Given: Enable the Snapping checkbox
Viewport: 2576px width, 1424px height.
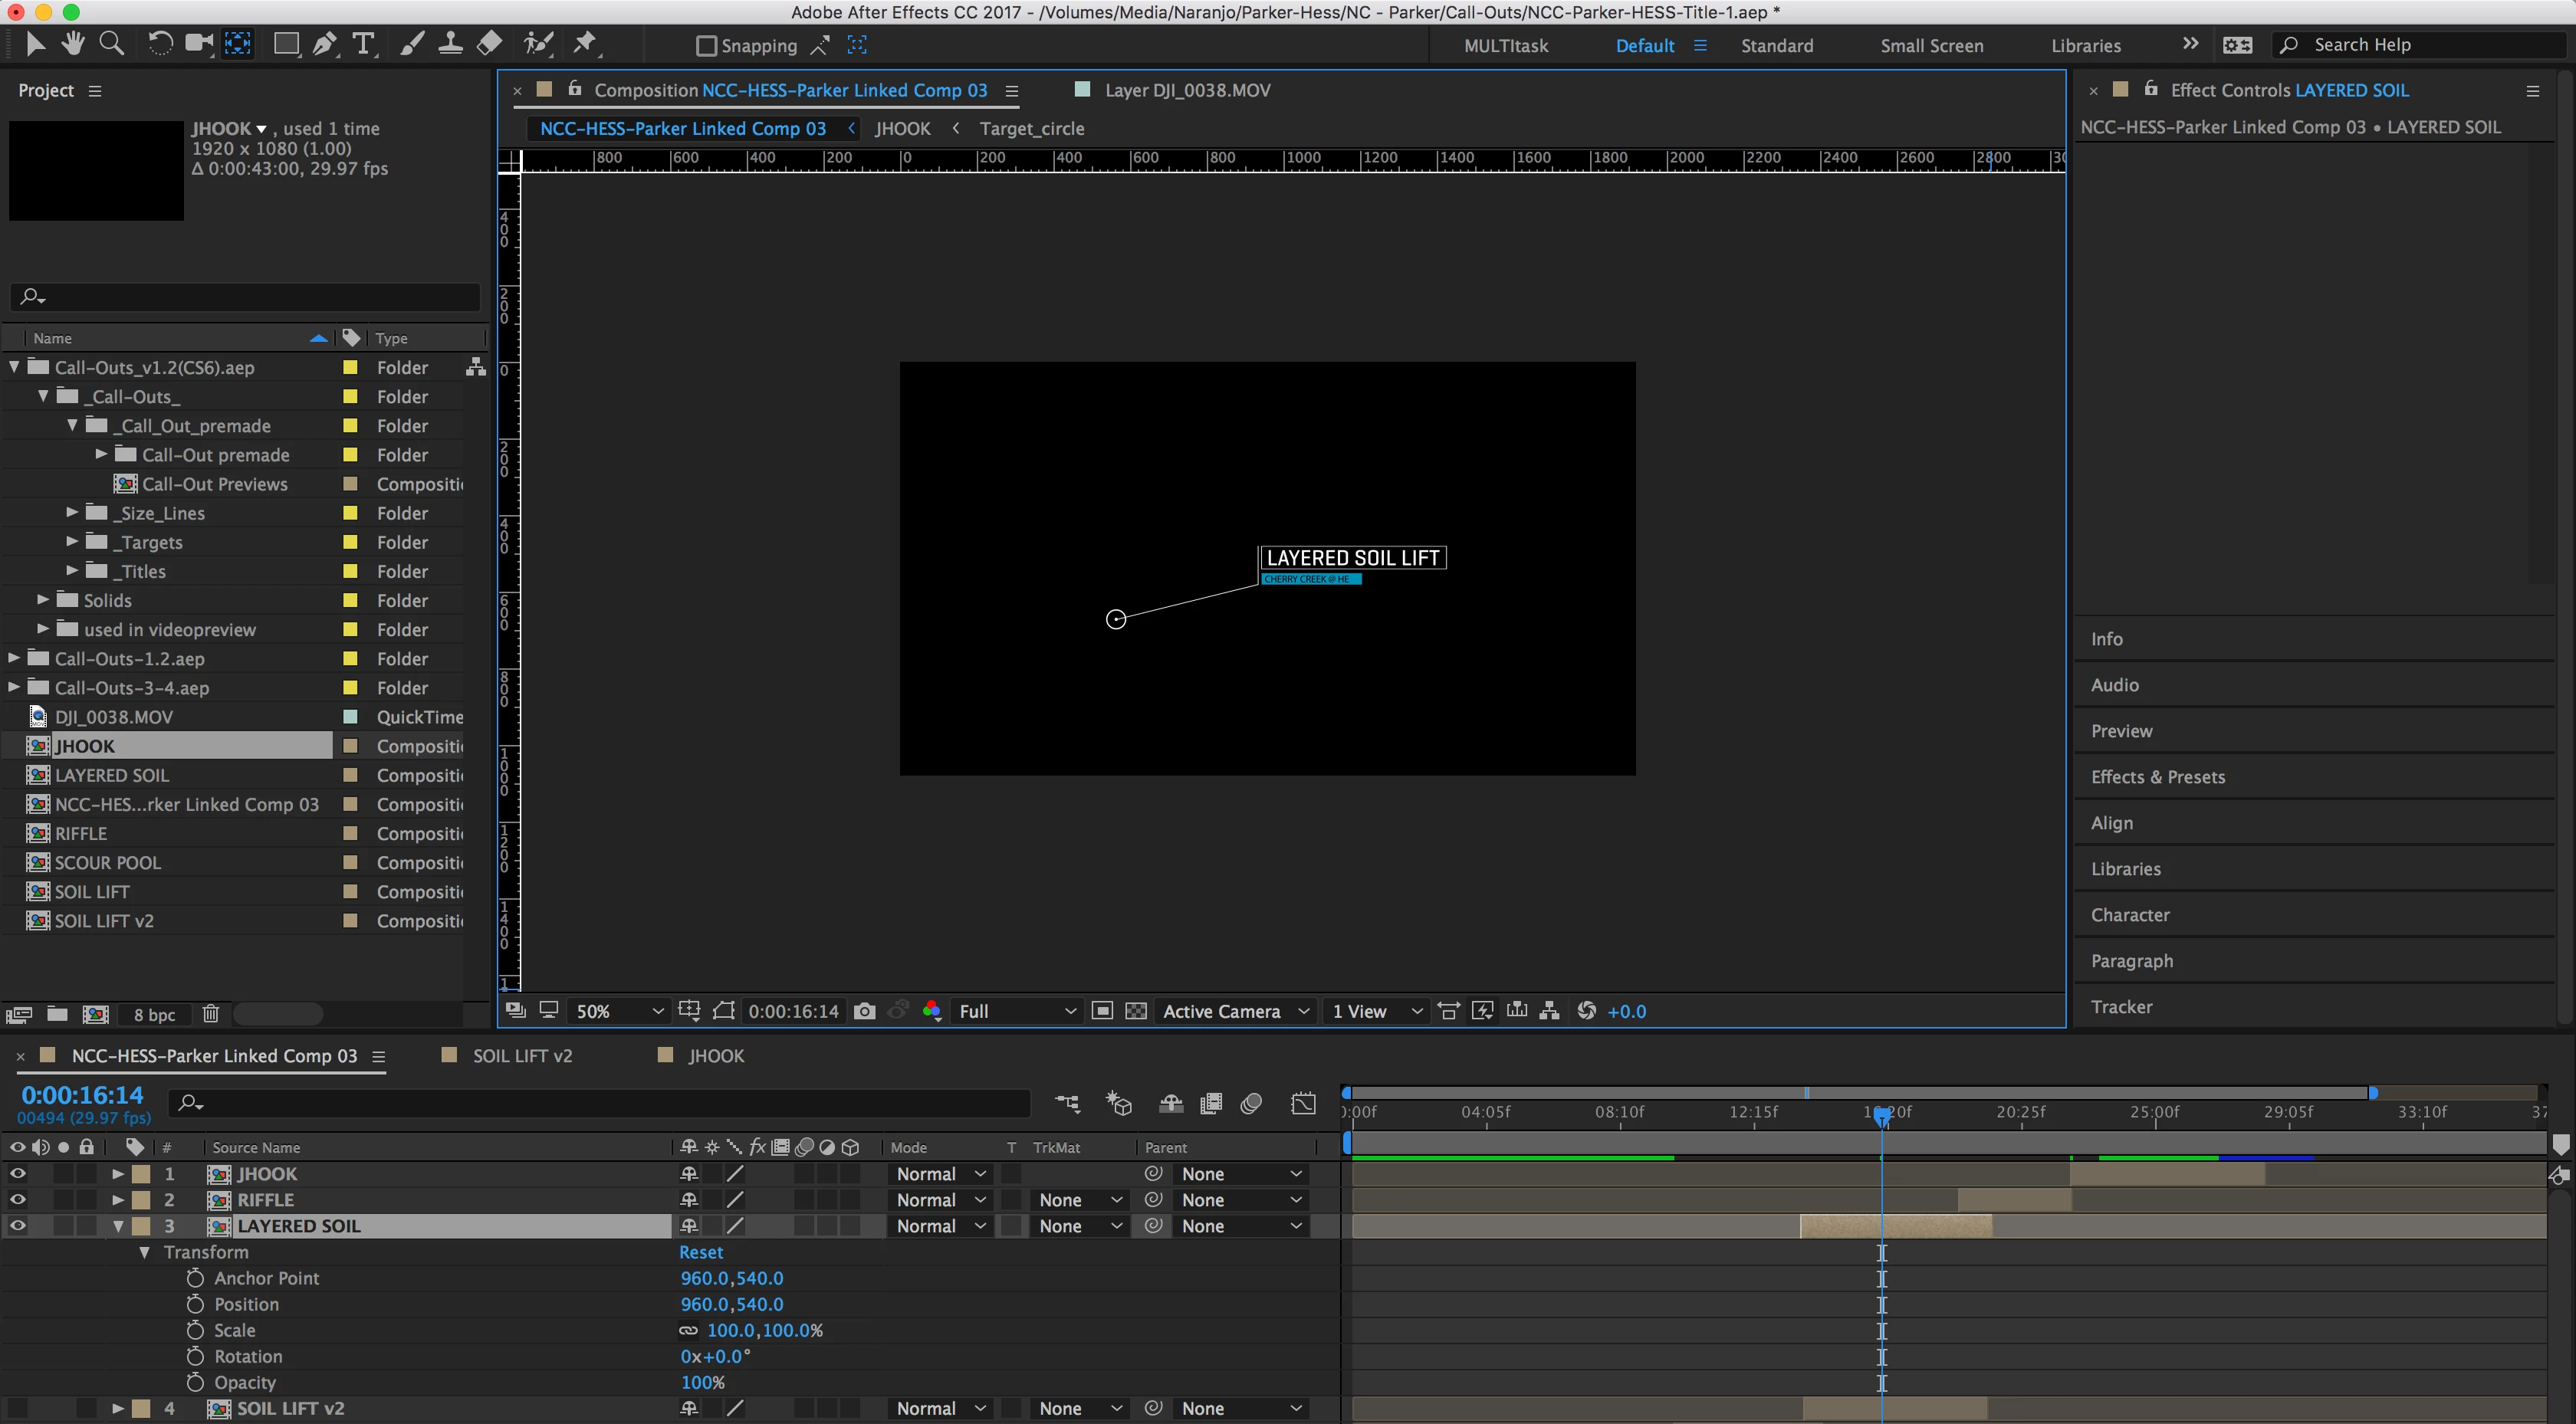Looking at the screenshot, I should click(706, 46).
